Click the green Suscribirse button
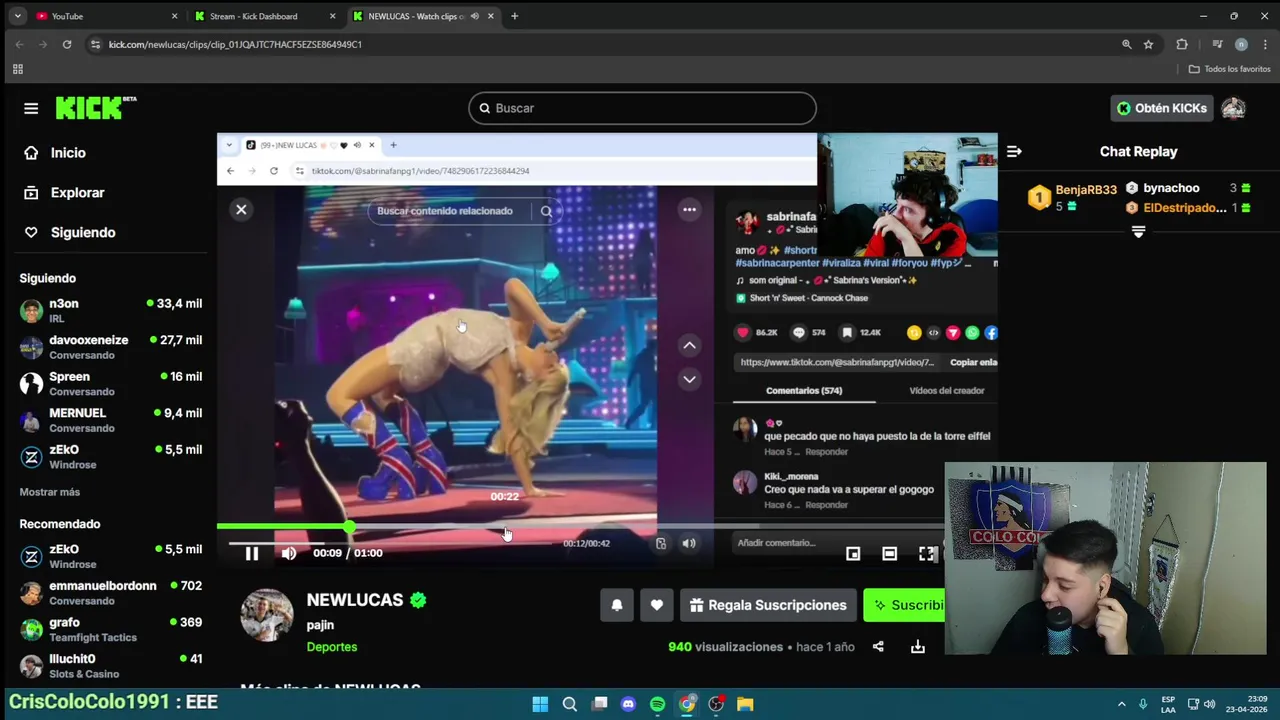1280x720 pixels. pos(904,605)
